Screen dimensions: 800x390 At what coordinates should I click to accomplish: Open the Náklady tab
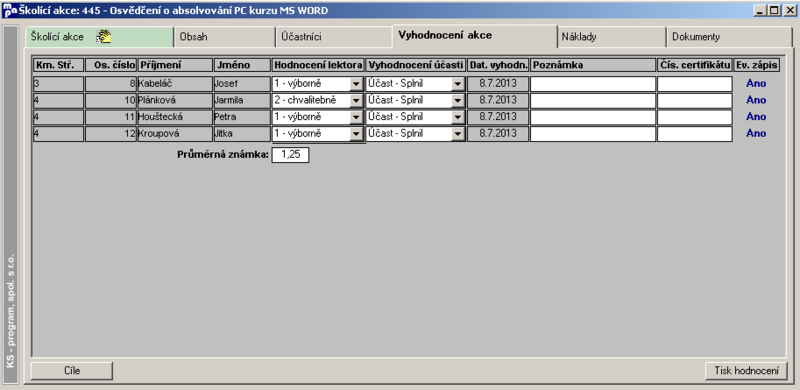click(611, 37)
